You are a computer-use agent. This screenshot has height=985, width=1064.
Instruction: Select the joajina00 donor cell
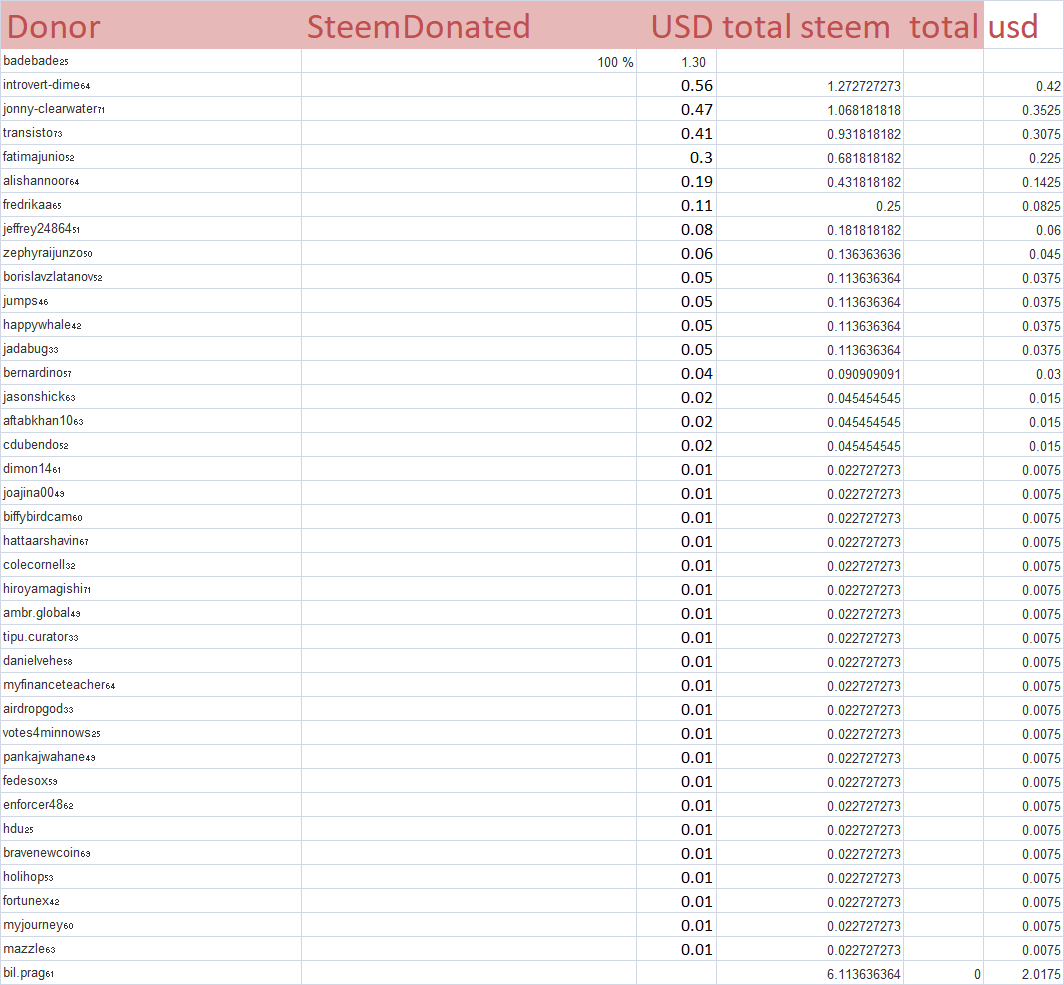(151, 493)
